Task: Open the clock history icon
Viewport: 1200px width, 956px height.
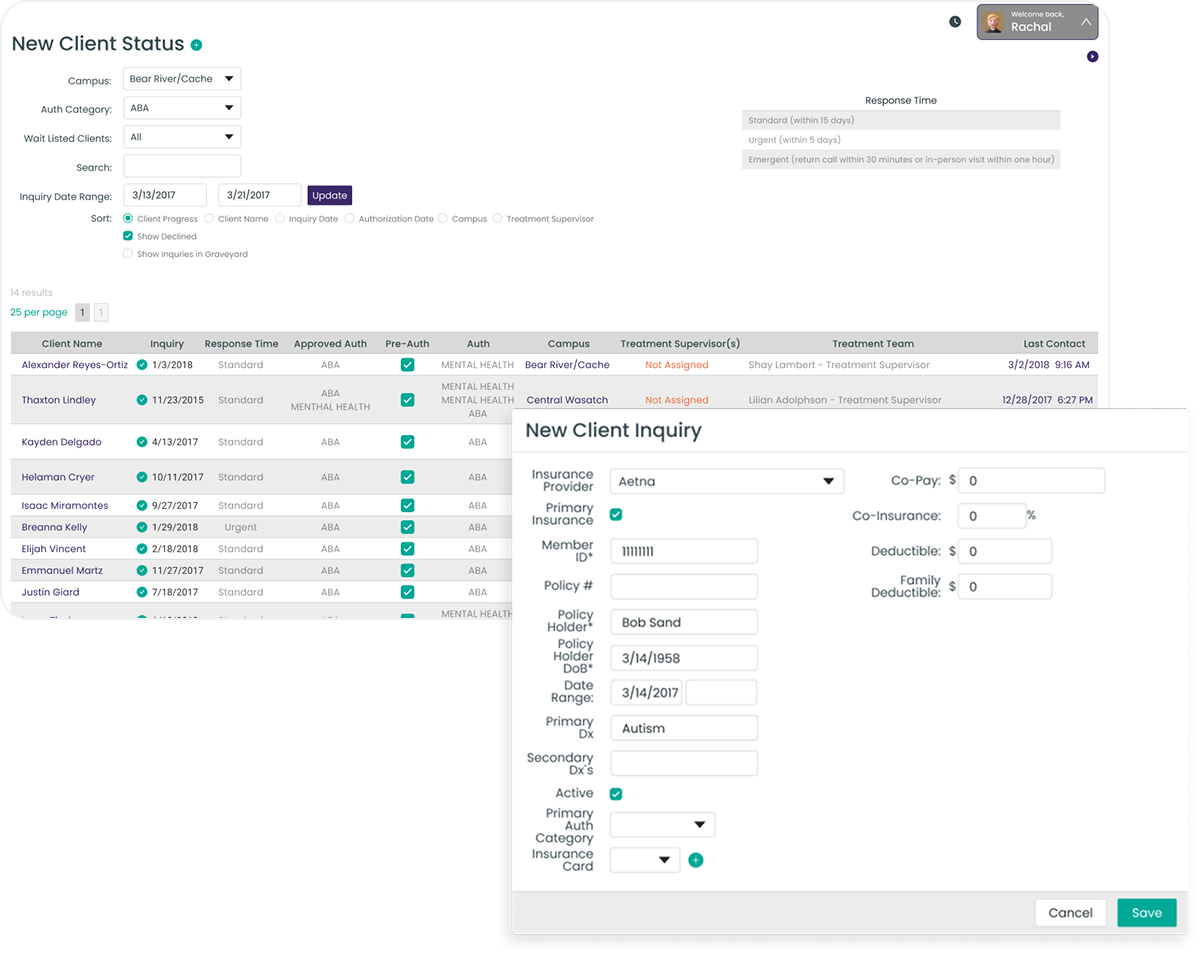Action: pyautogui.click(x=955, y=22)
